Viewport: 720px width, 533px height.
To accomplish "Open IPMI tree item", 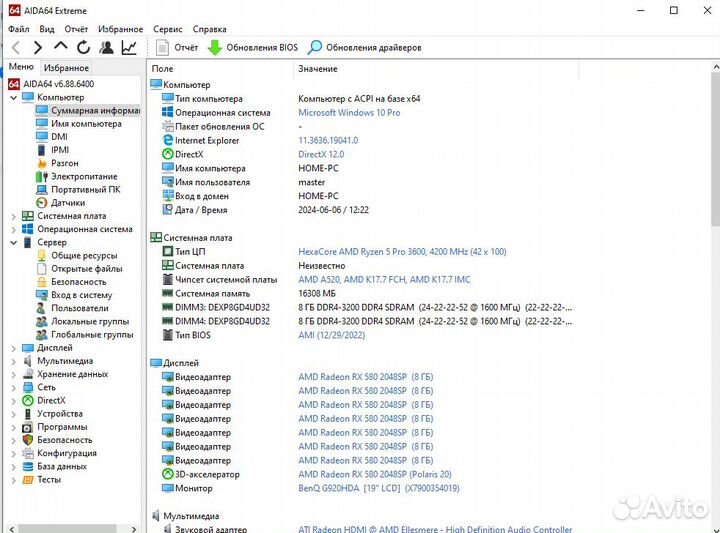I will 53,150.
